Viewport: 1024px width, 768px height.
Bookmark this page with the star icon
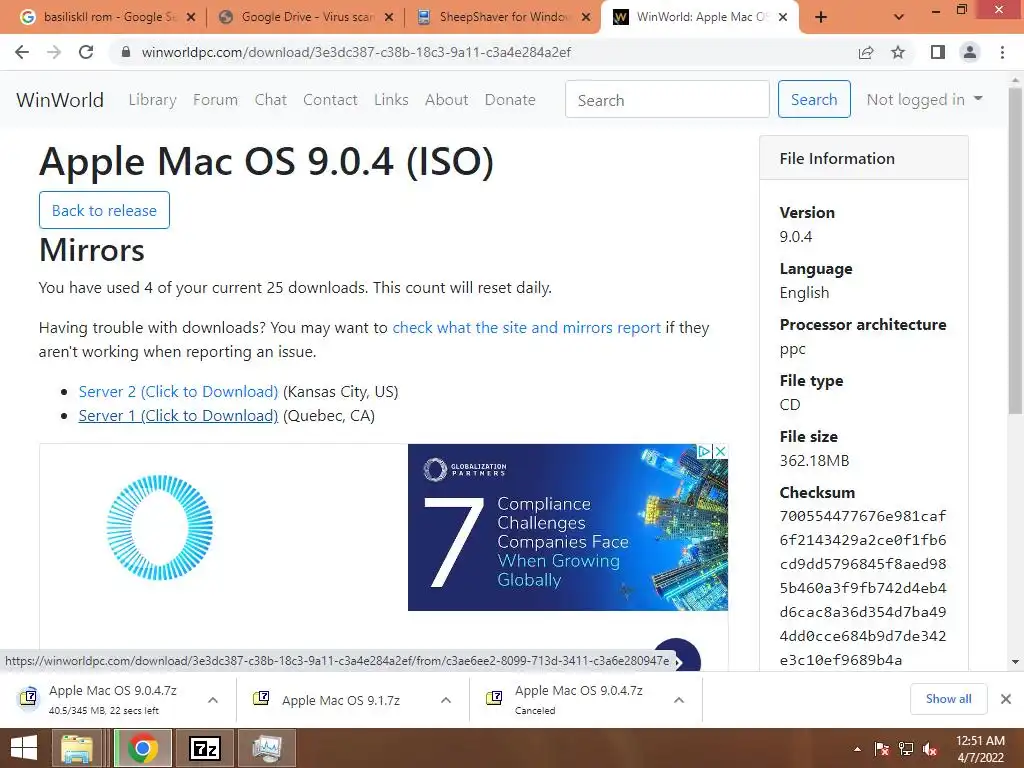point(898,52)
